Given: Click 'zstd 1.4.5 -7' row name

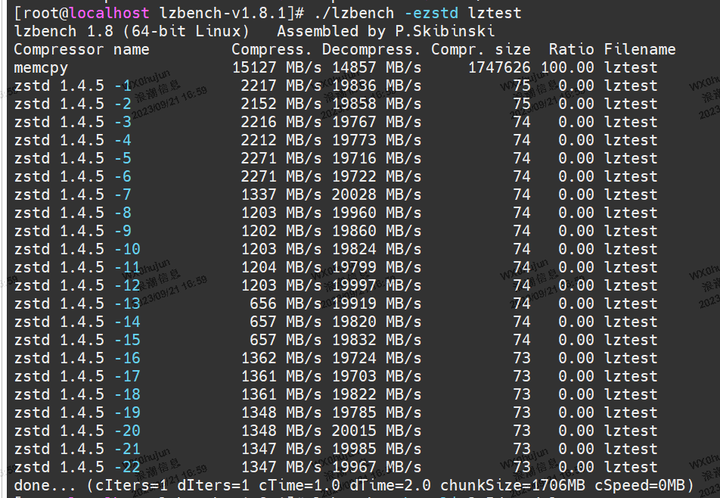Looking at the screenshot, I should coord(73,195).
